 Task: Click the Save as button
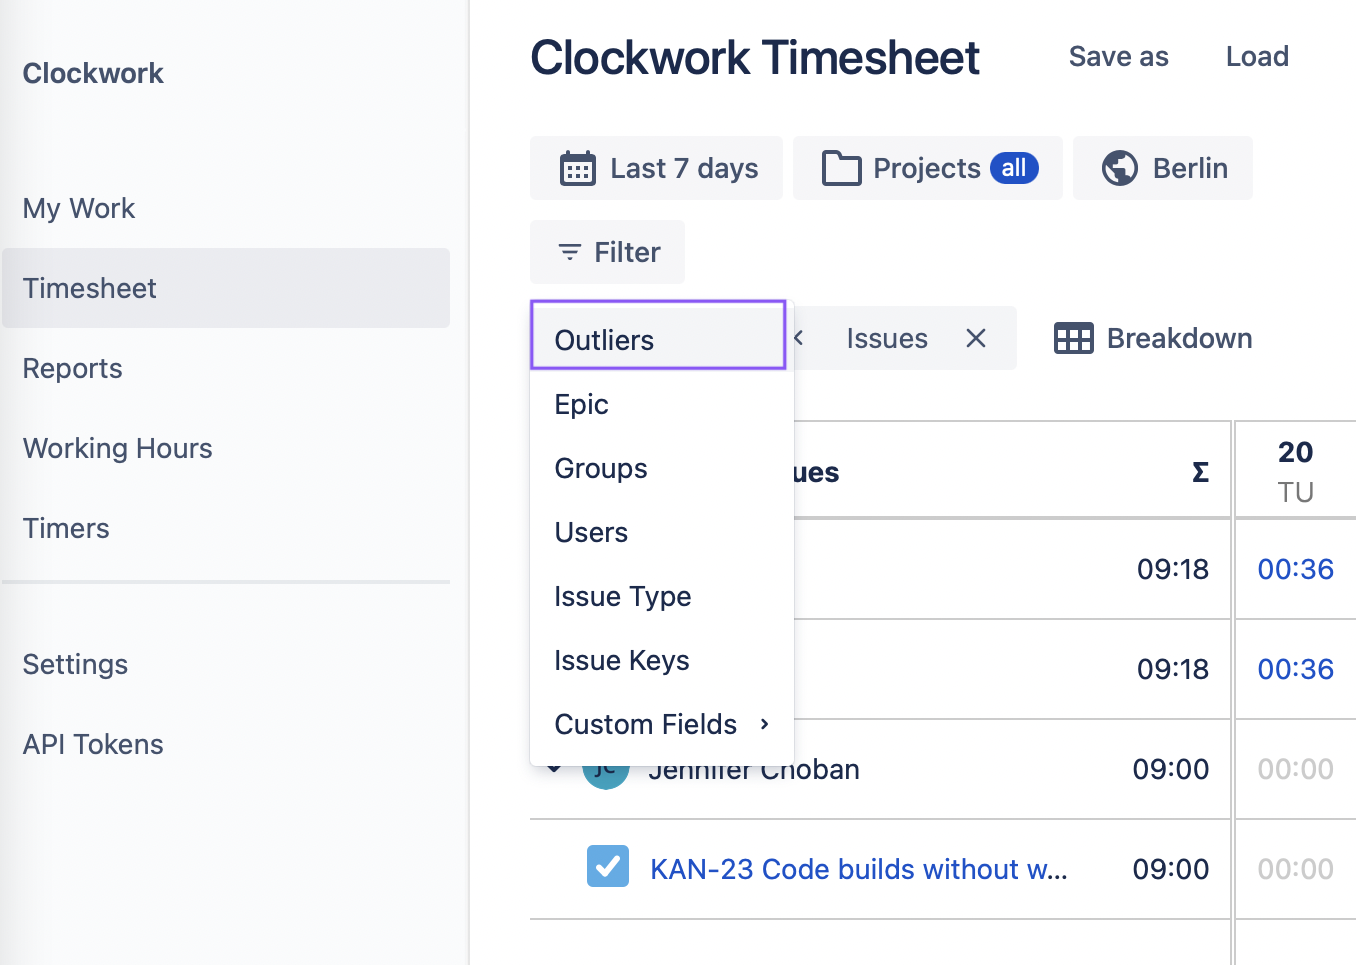click(1118, 57)
